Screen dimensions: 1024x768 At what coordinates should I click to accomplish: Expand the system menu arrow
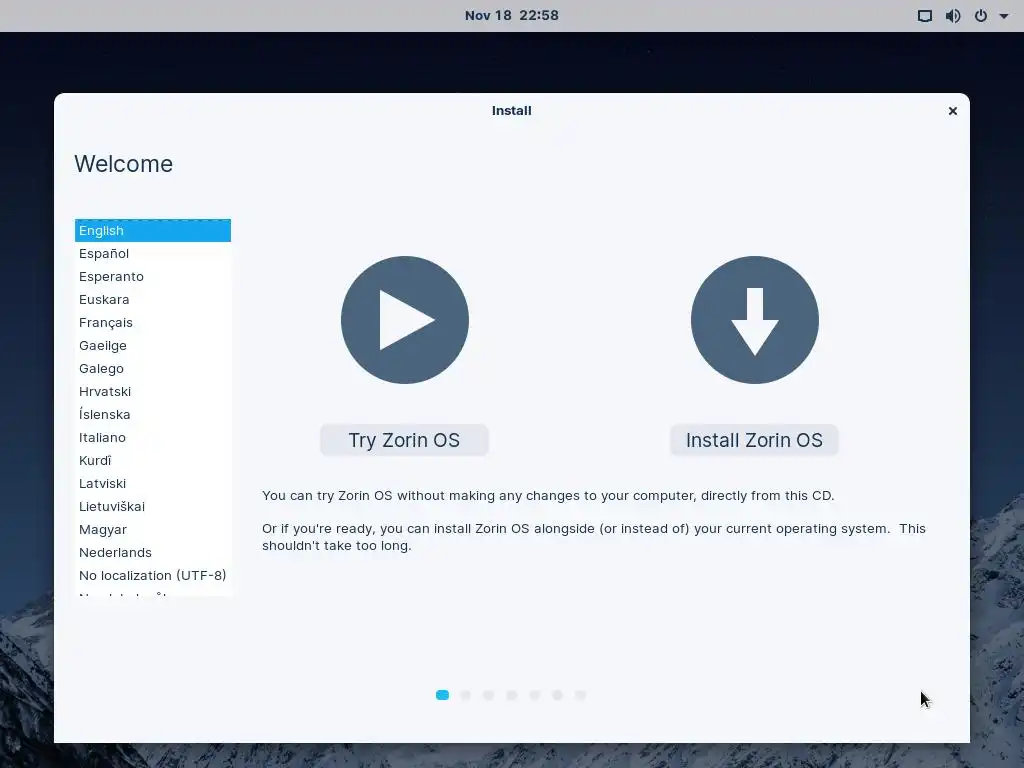pyautogui.click(x=1004, y=16)
